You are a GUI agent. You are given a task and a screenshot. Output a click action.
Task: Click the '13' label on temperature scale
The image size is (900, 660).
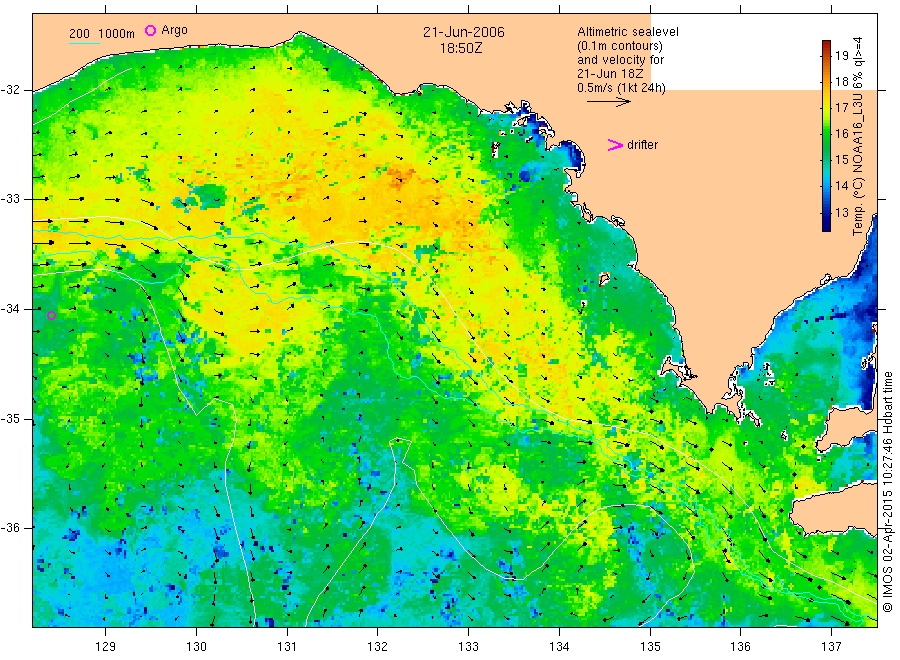click(841, 212)
